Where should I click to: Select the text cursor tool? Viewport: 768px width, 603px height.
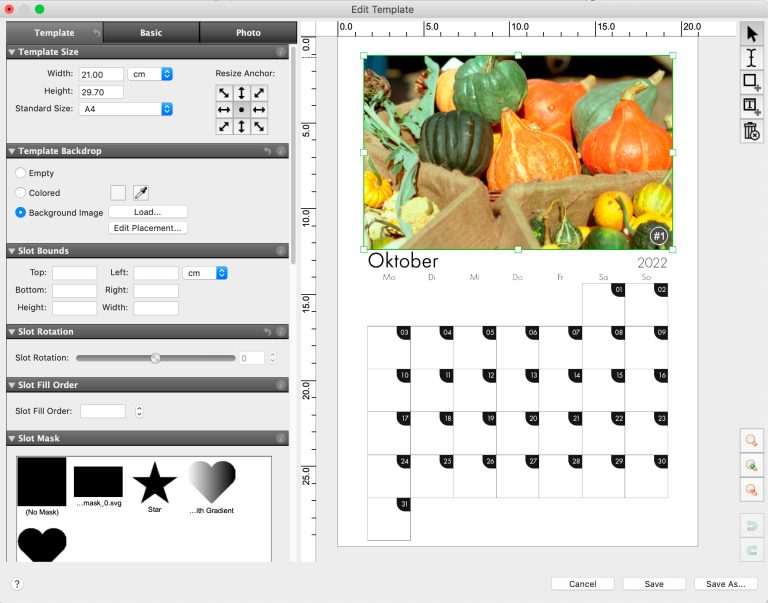tap(751, 57)
